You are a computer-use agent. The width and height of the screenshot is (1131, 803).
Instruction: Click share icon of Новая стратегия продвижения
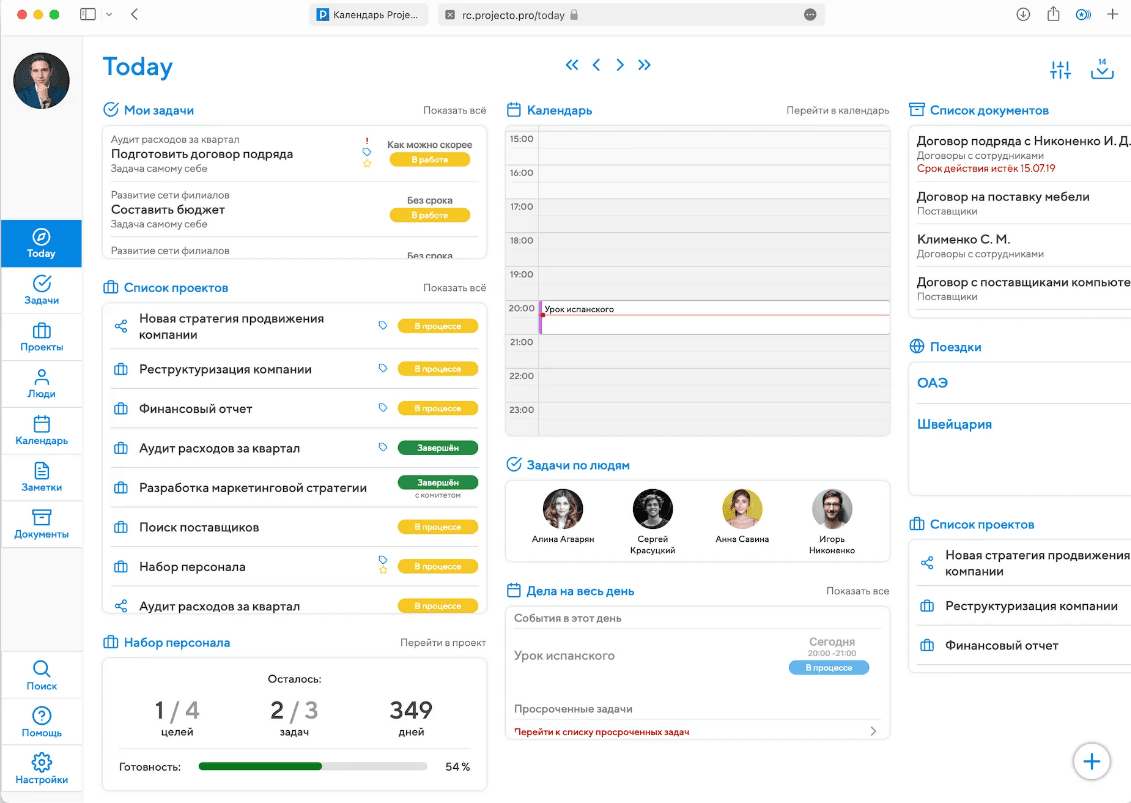click(x=121, y=326)
